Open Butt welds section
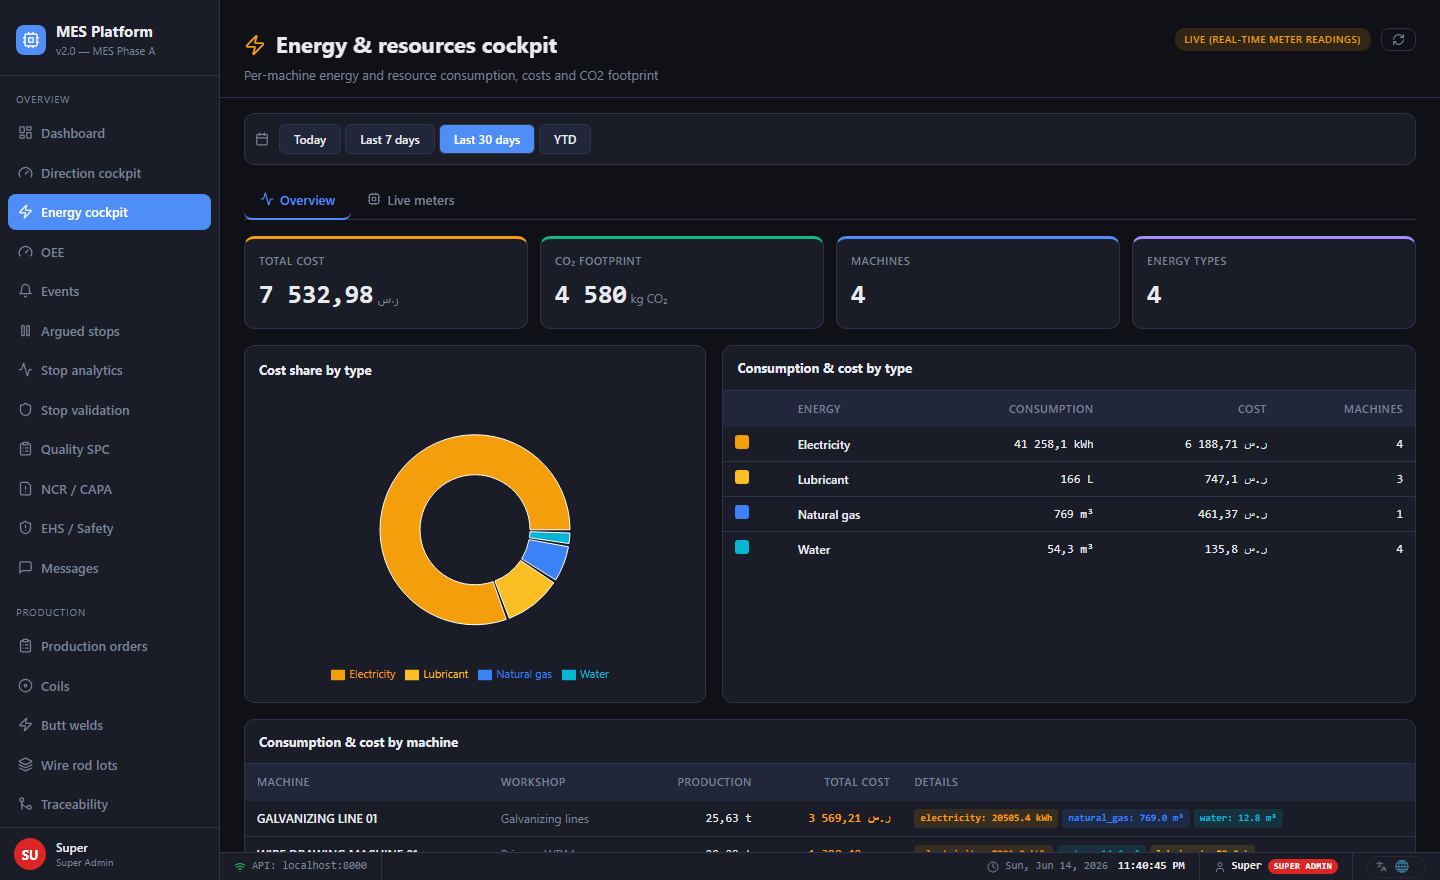 [x=109, y=725]
